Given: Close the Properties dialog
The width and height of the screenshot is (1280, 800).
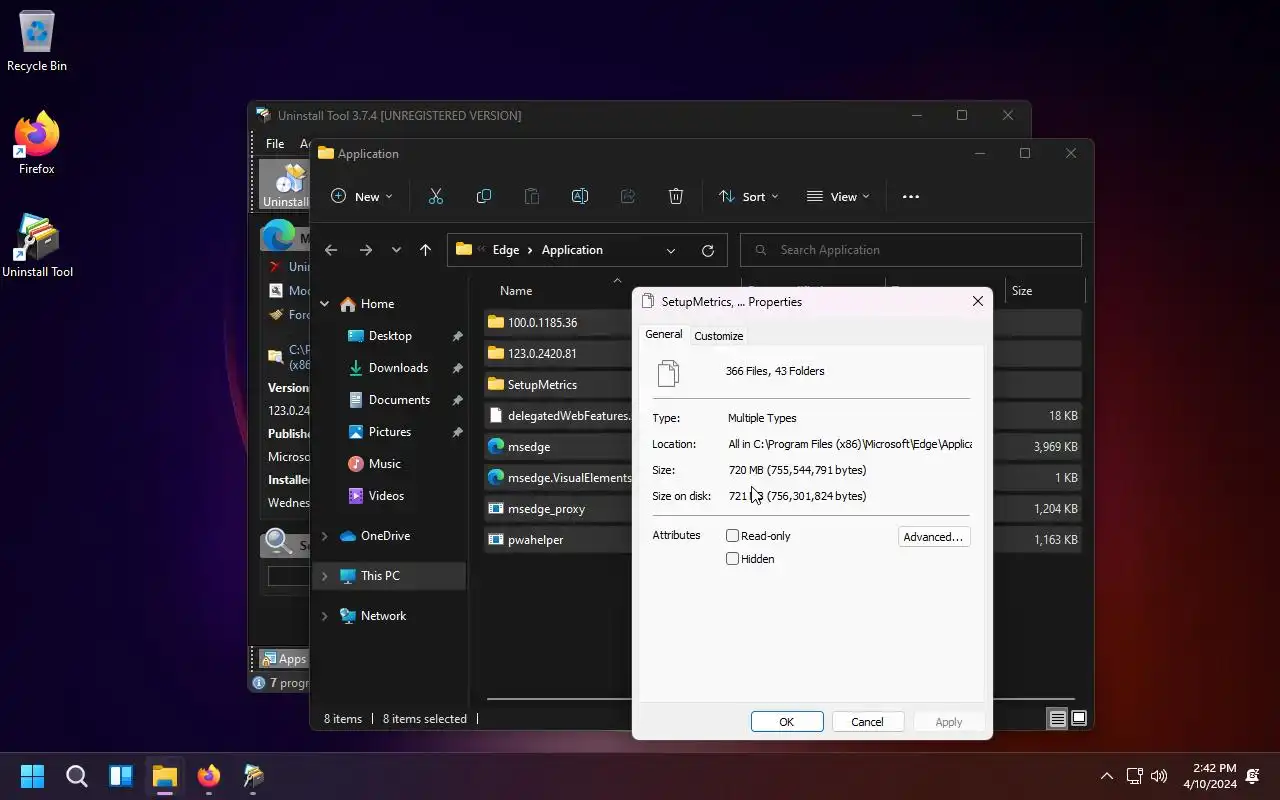Looking at the screenshot, I should point(978,301).
